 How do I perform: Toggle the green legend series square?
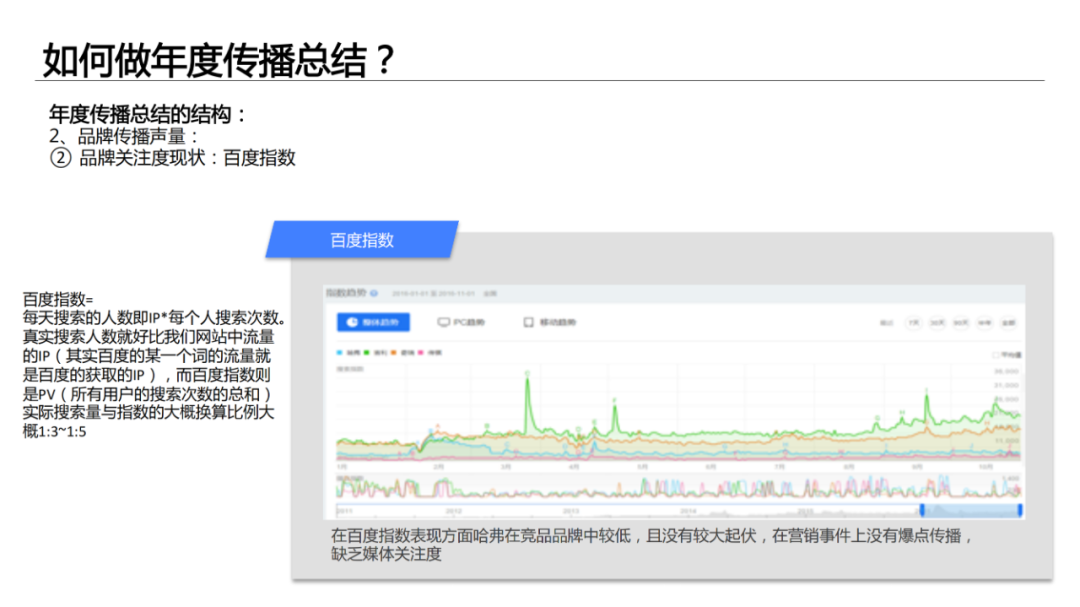[x=366, y=352]
